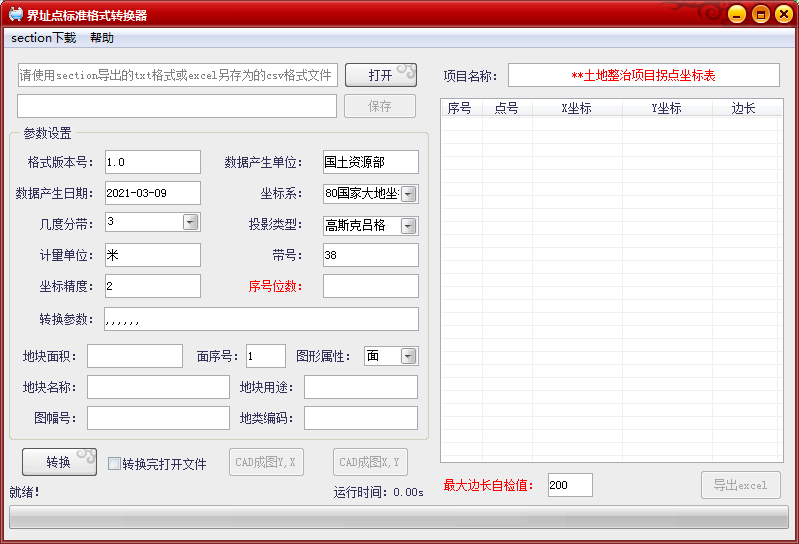
Task: Open the section下载 menu
Action: (x=43, y=38)
